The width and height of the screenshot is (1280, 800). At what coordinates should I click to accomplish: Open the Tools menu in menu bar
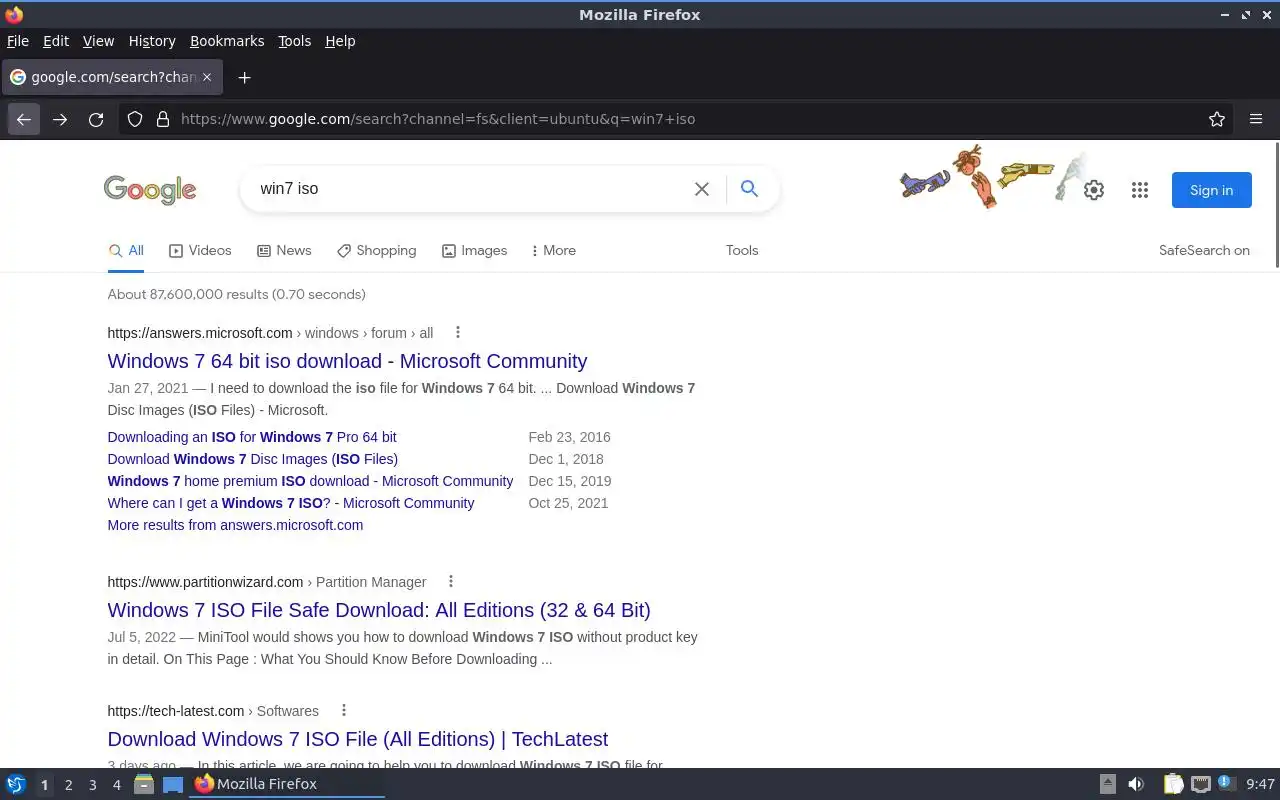[294, 41]
